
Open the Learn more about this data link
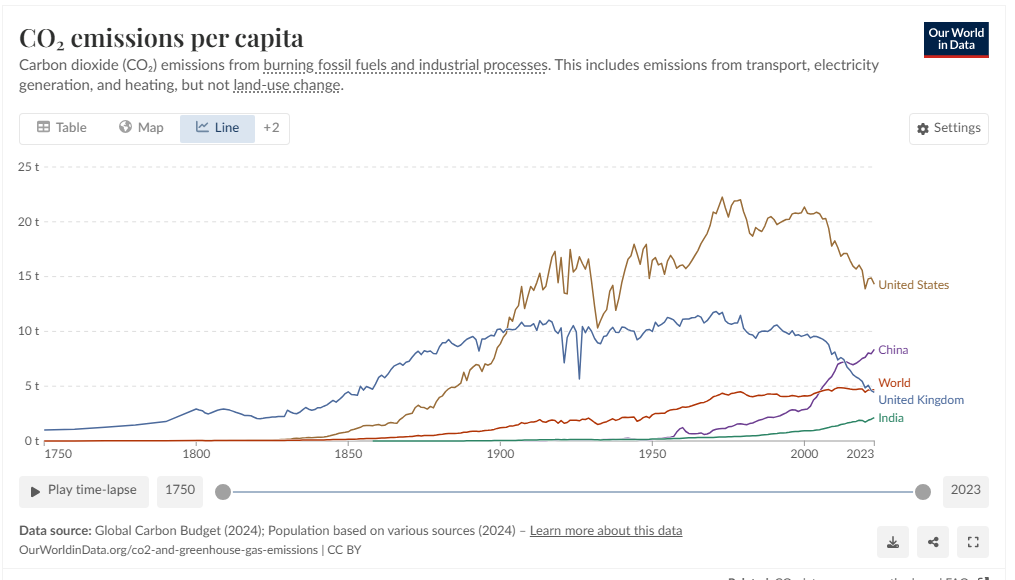click(x=606, y=530)
